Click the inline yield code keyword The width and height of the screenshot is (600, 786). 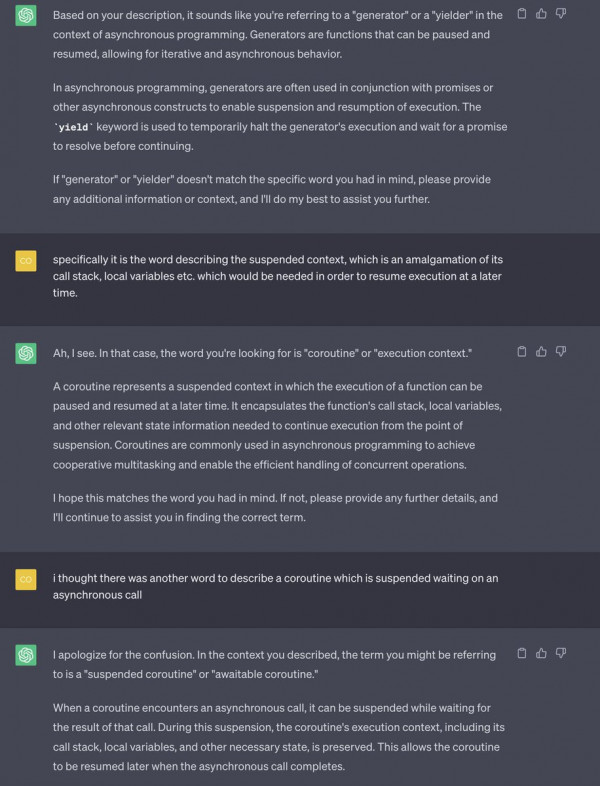(74, 127)
